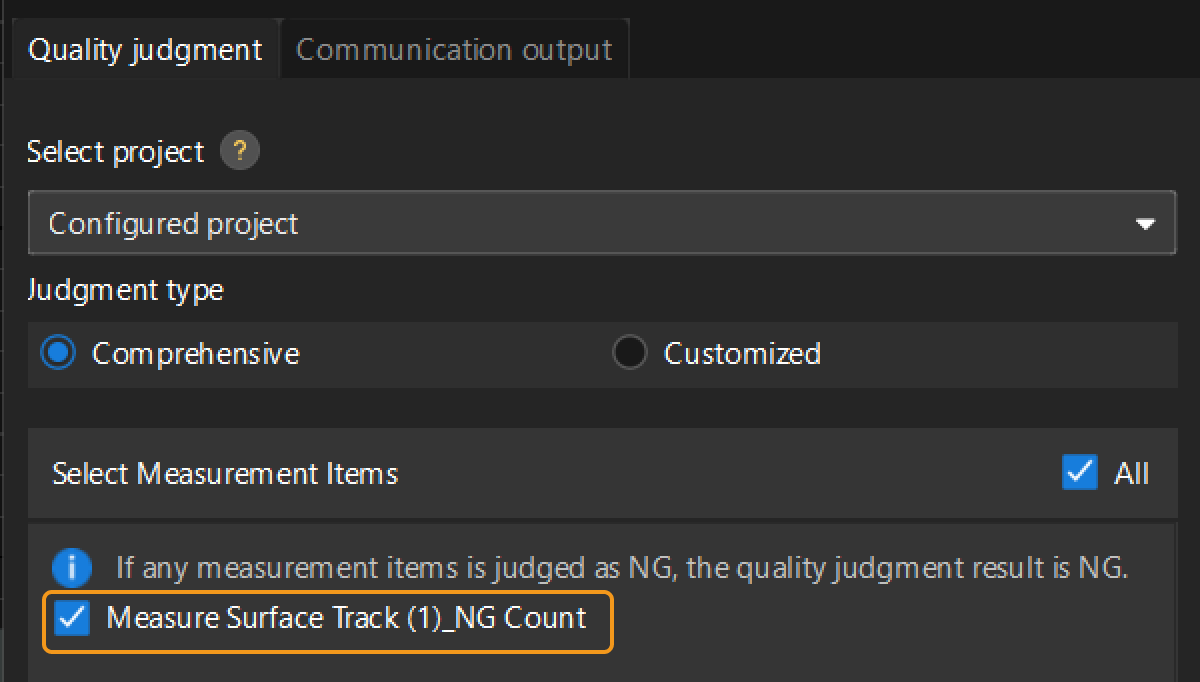
Task: Switch to the Communication output tab
Action: [454, 50]
